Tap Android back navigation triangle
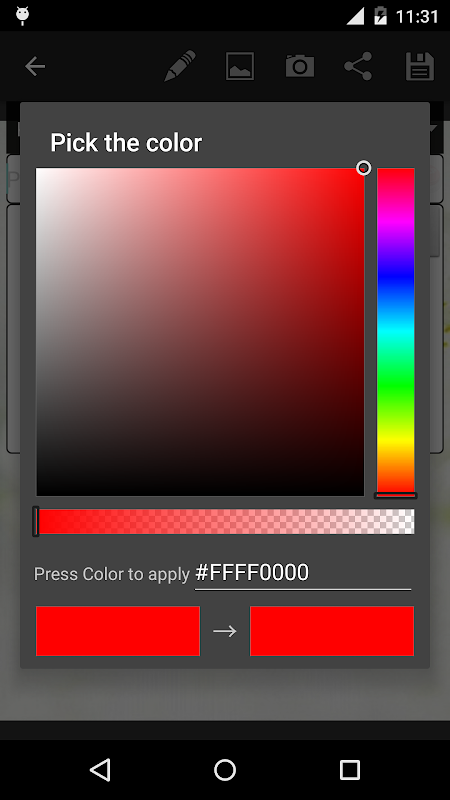 [100, 769]
